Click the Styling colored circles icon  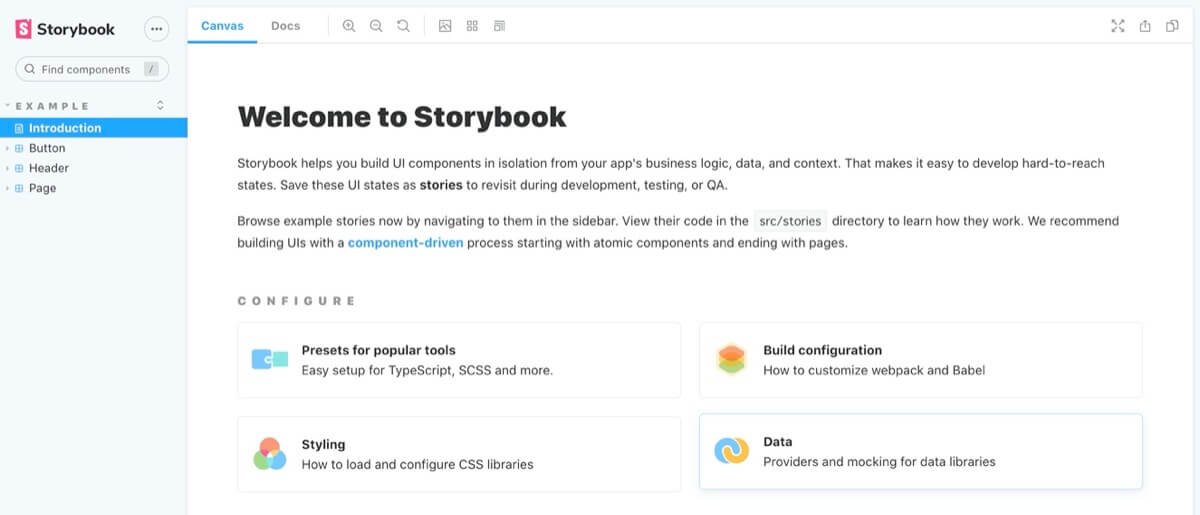[270, 454]
